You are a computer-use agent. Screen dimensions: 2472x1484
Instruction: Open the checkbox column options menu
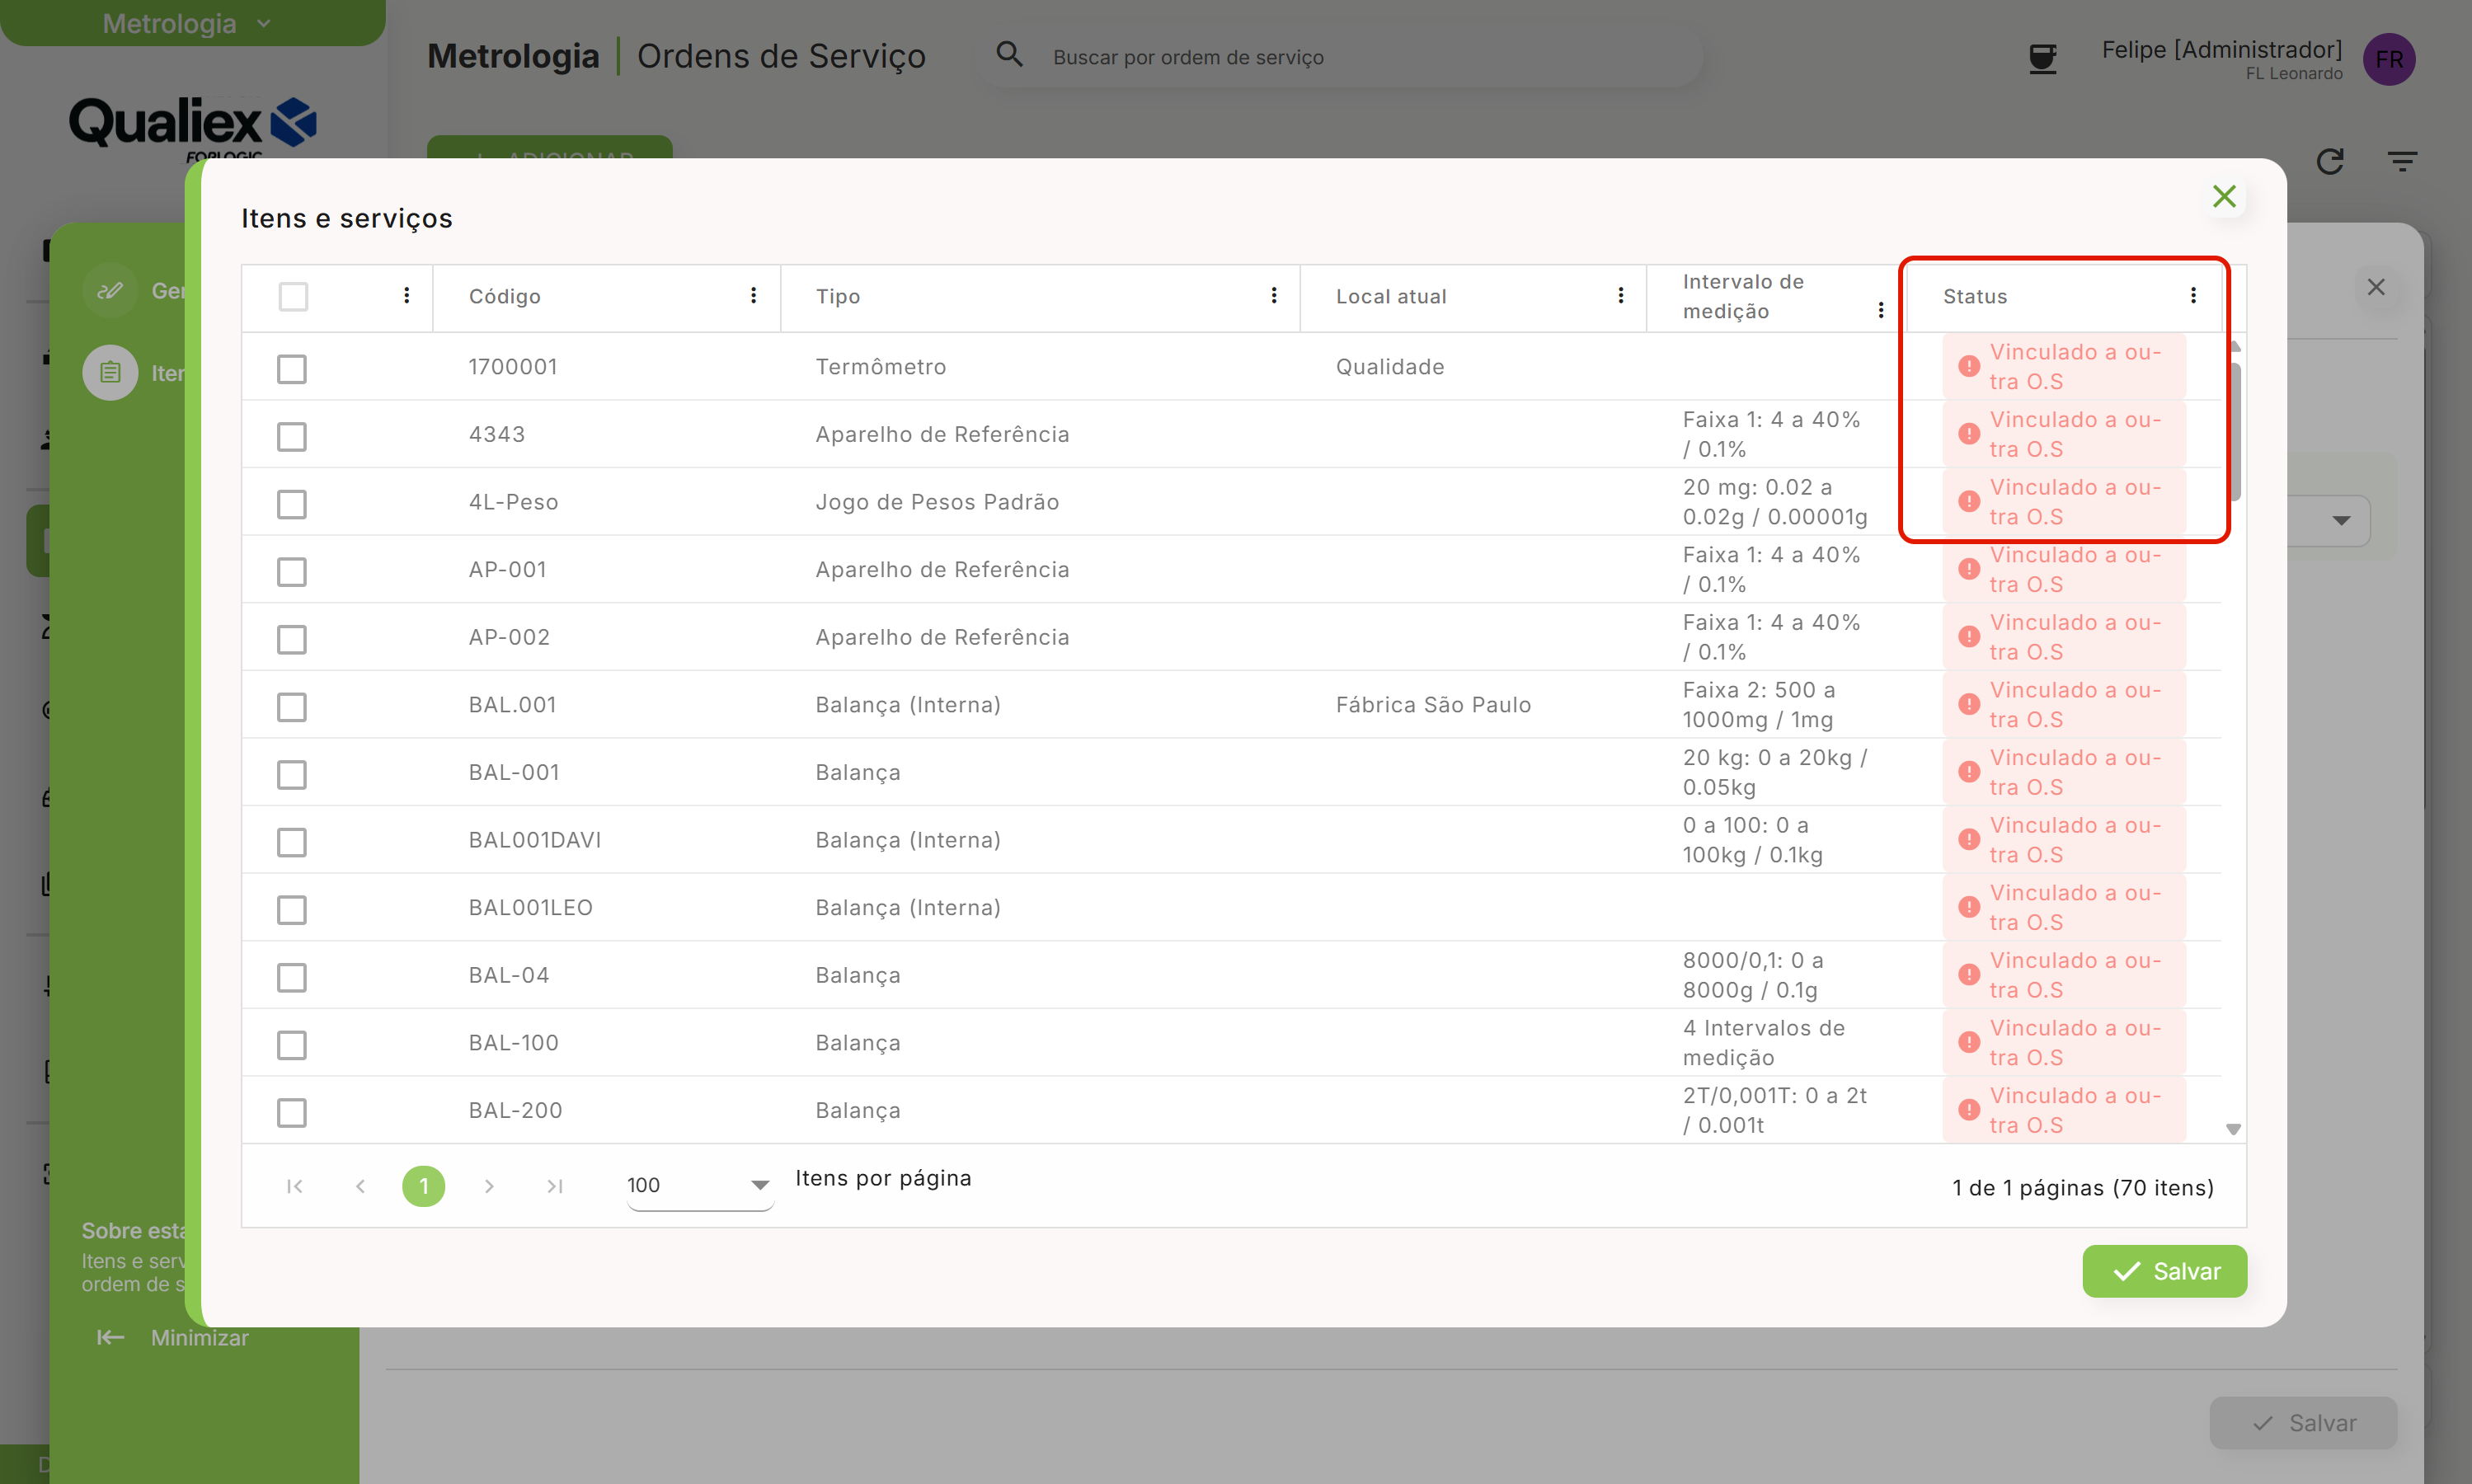(406, 295)
